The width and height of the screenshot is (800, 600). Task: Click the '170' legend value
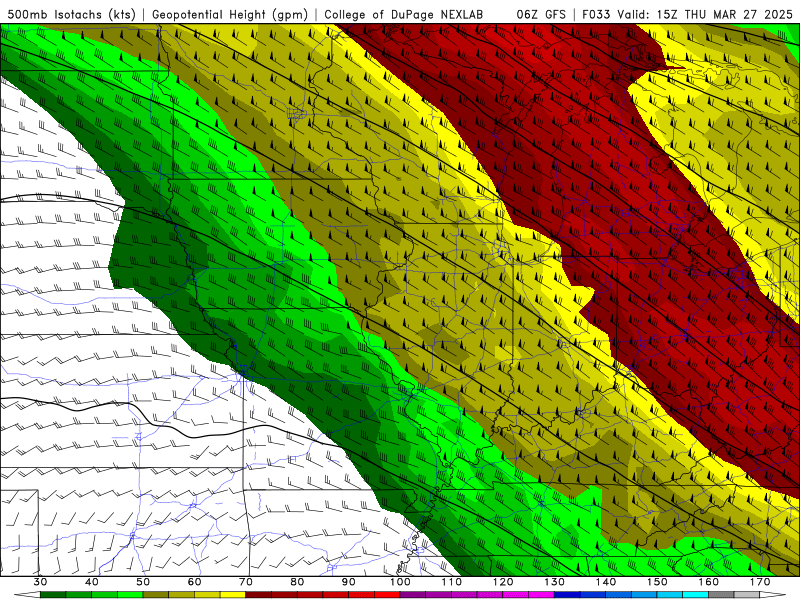pos(760,582)
